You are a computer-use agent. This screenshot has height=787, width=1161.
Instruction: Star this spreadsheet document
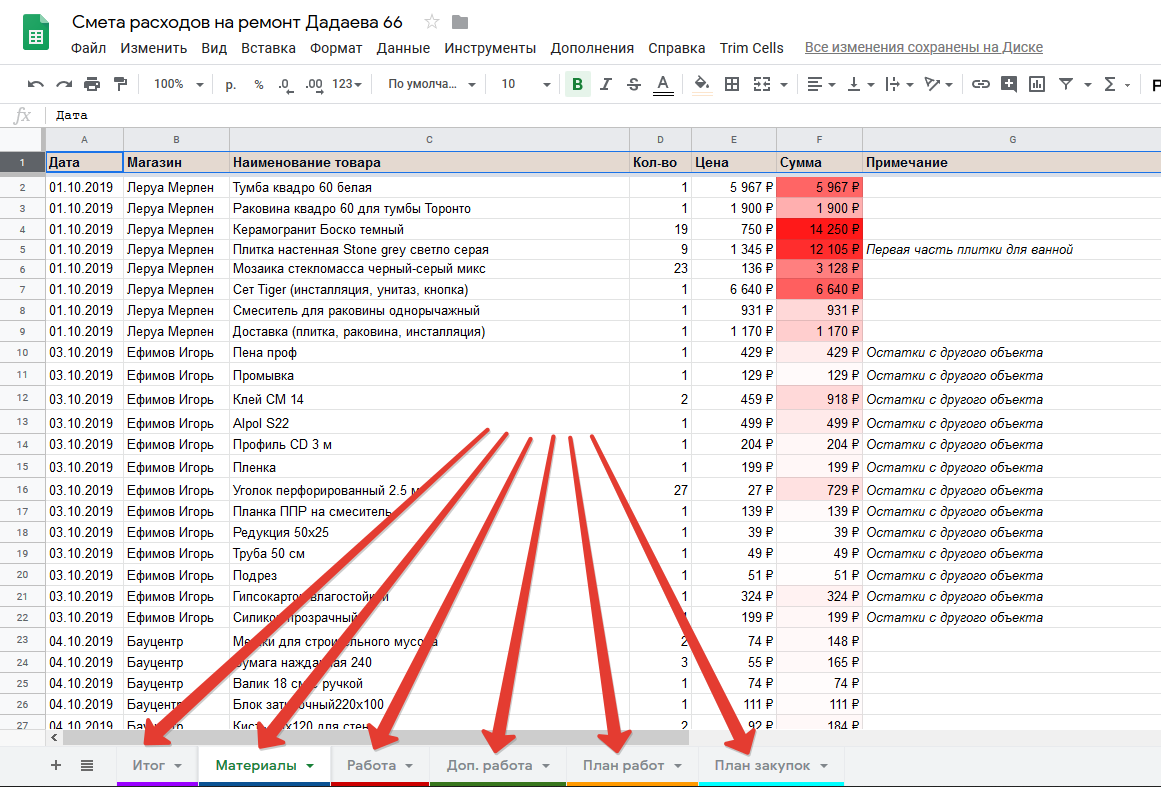click(x=432, y=22)
